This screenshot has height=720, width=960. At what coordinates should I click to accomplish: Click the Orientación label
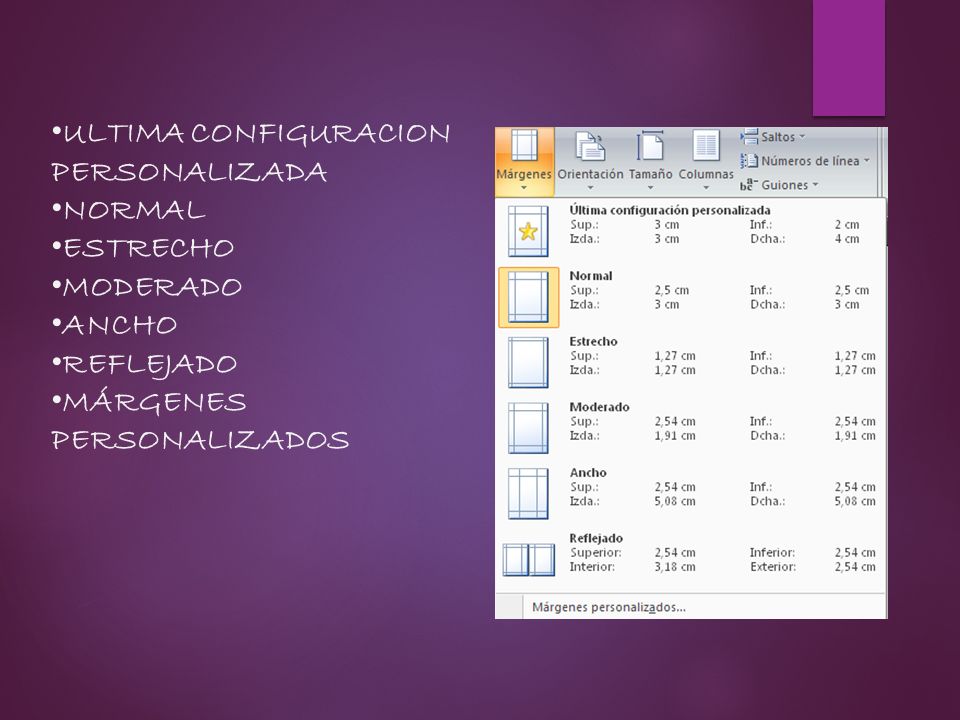click(x=590, y=174)
